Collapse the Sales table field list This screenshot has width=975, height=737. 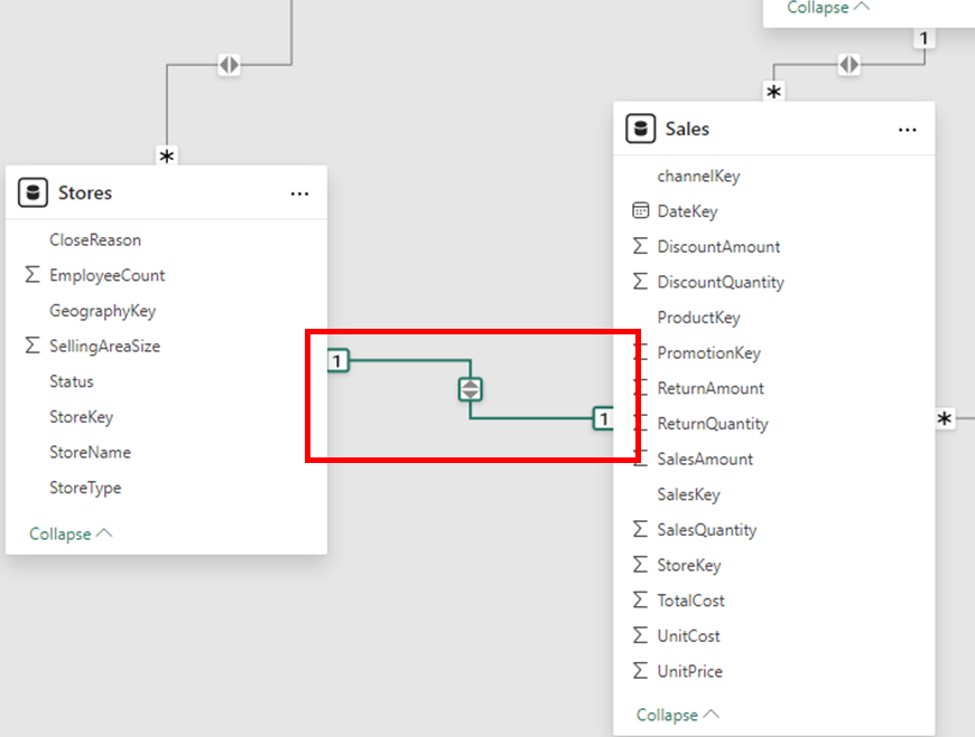pyautogui.click(x=678, y=715)
